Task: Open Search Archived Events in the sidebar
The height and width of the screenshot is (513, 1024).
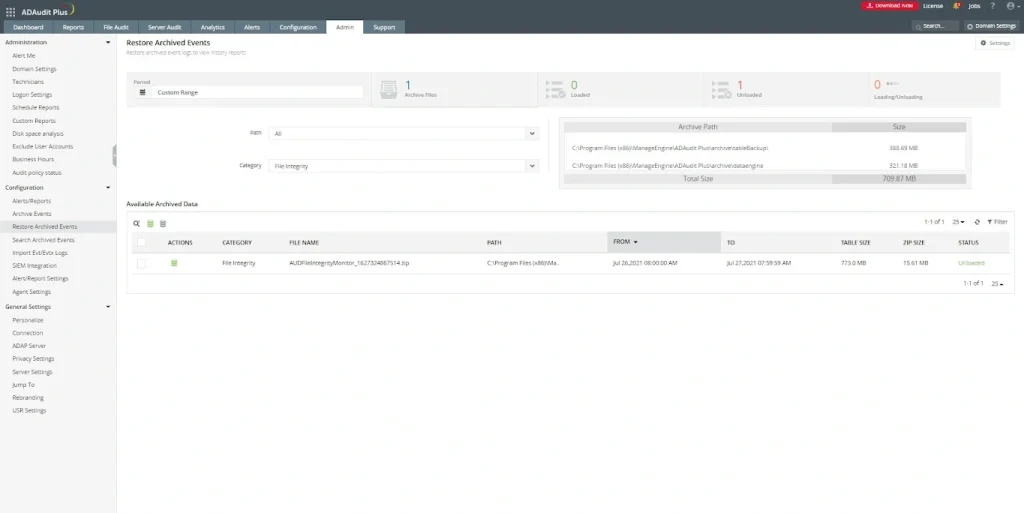Action: (43, 240)
